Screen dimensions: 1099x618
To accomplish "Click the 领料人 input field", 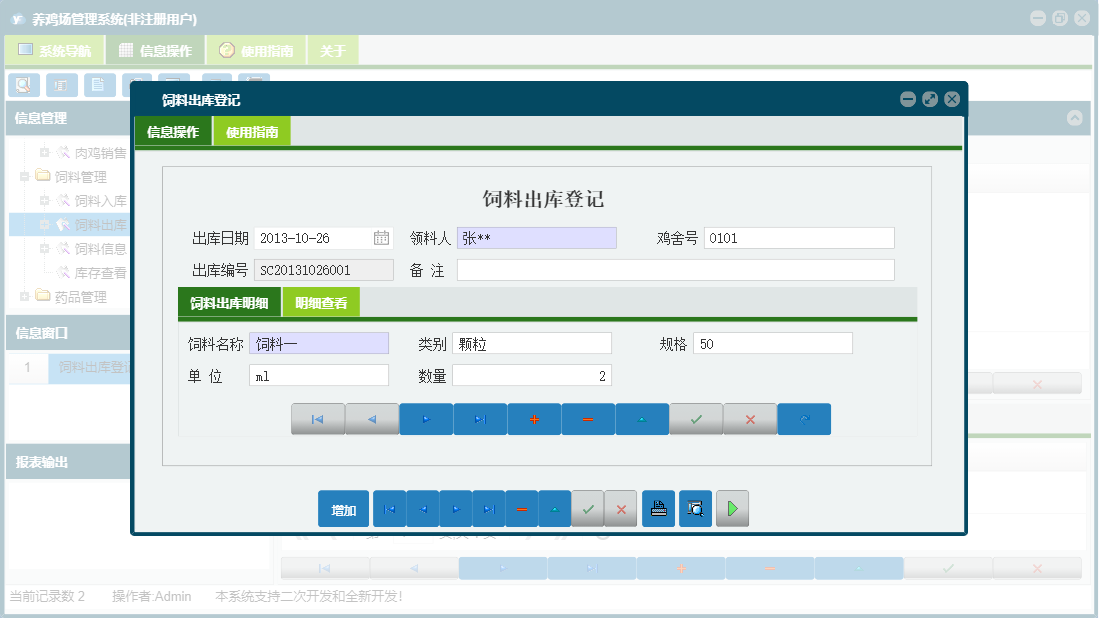I will [x=537, y=238].
